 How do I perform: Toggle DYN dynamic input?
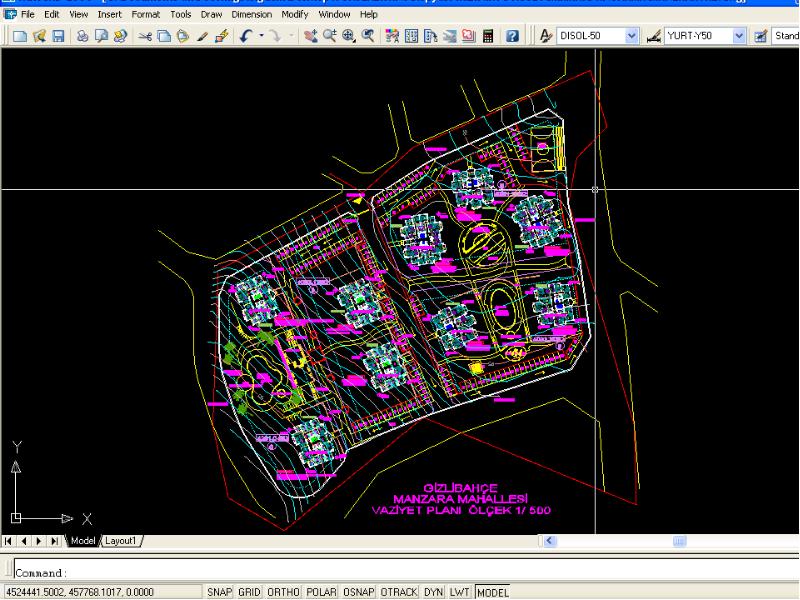coord(434,592)
